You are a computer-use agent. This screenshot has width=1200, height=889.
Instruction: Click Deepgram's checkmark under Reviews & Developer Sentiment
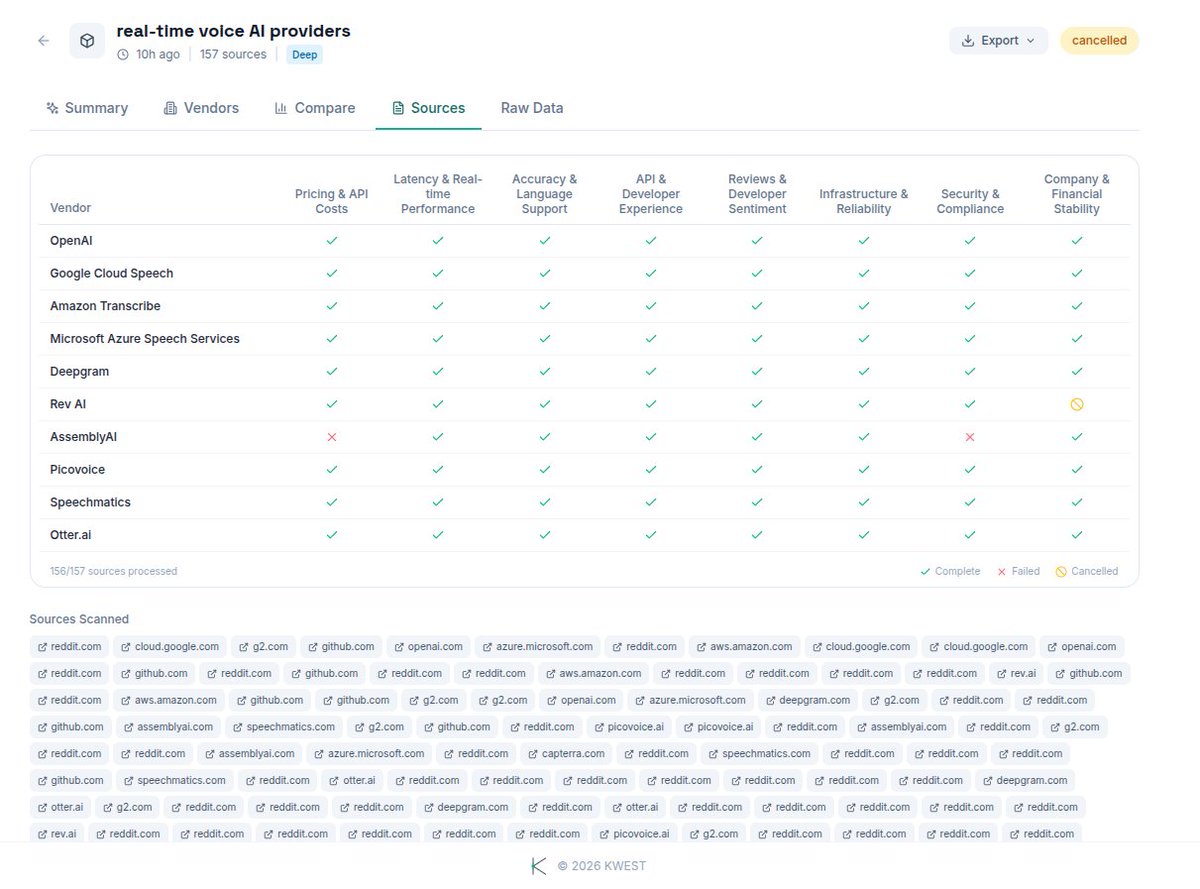(757, 372)
